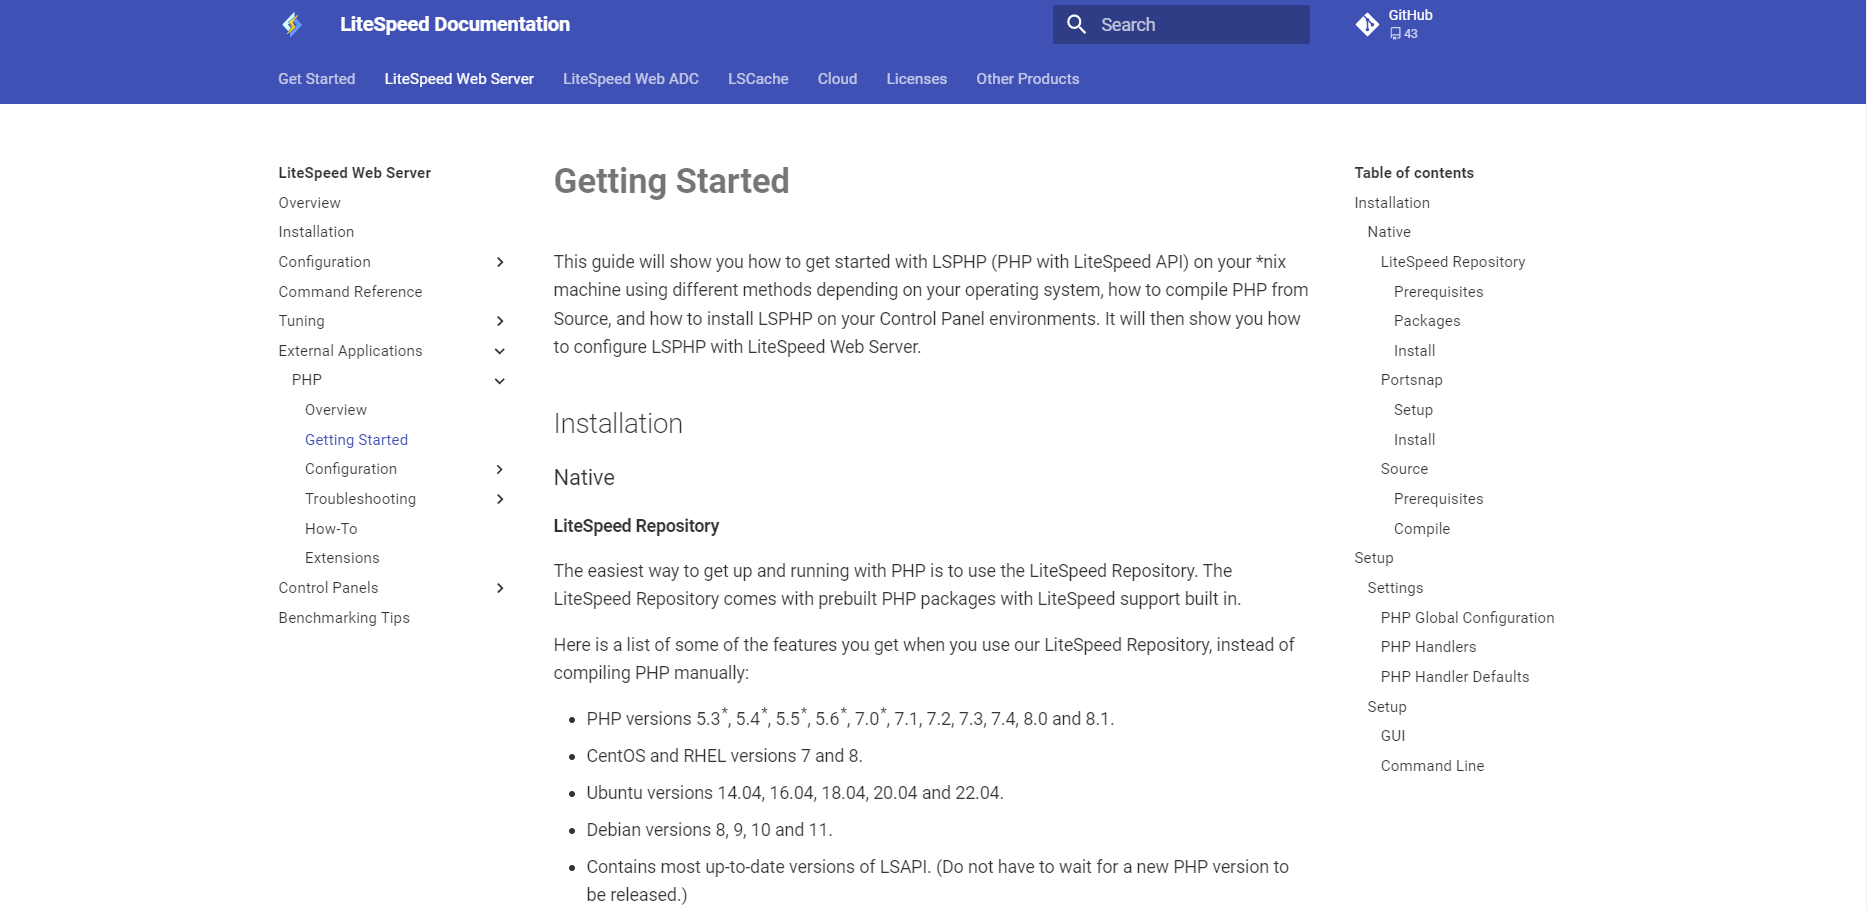Collapse the External Applications section
This screenshot has height=911, width=1867.
[500, 351]
